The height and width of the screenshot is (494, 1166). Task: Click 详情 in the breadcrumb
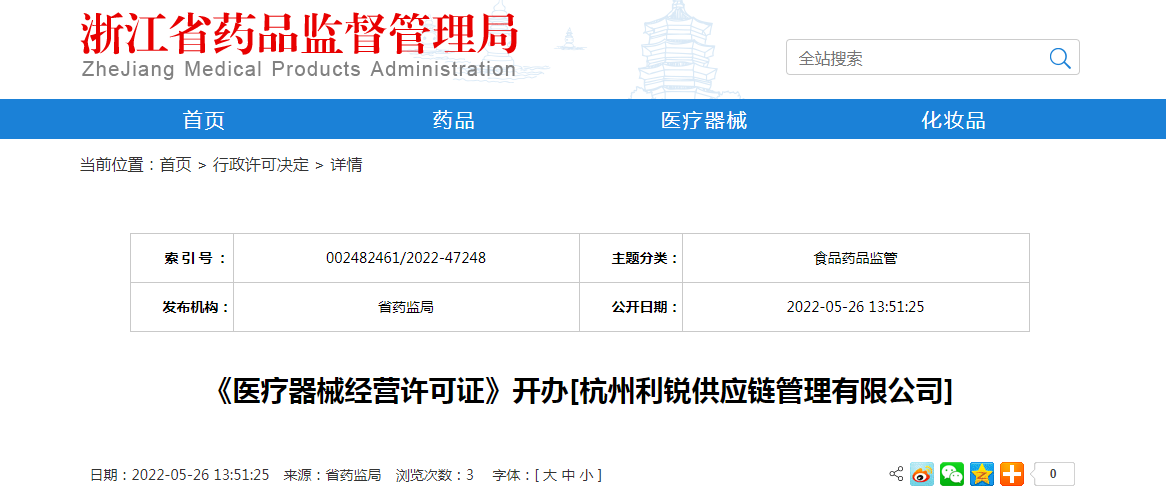click(x=346, y=165)
